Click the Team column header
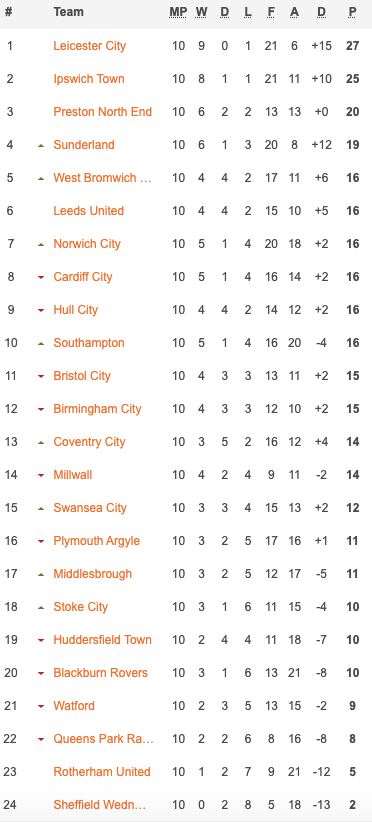372x822 pixels. click(x=68, y=12)
